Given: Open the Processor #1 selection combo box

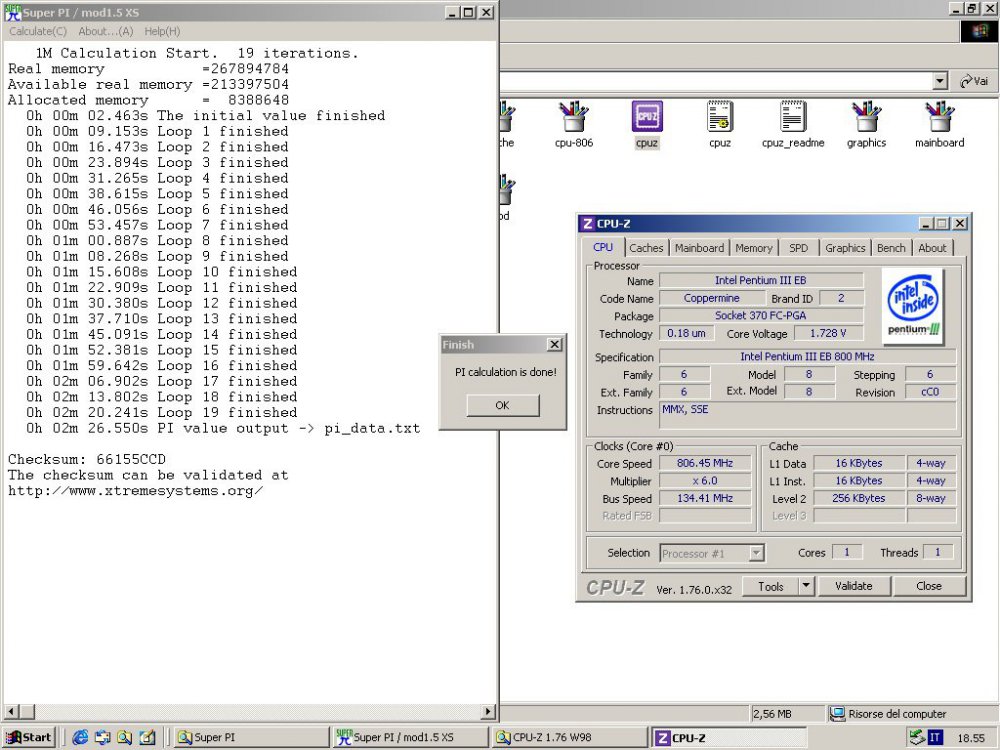Looking at the screenshot, I should point(711,552).
